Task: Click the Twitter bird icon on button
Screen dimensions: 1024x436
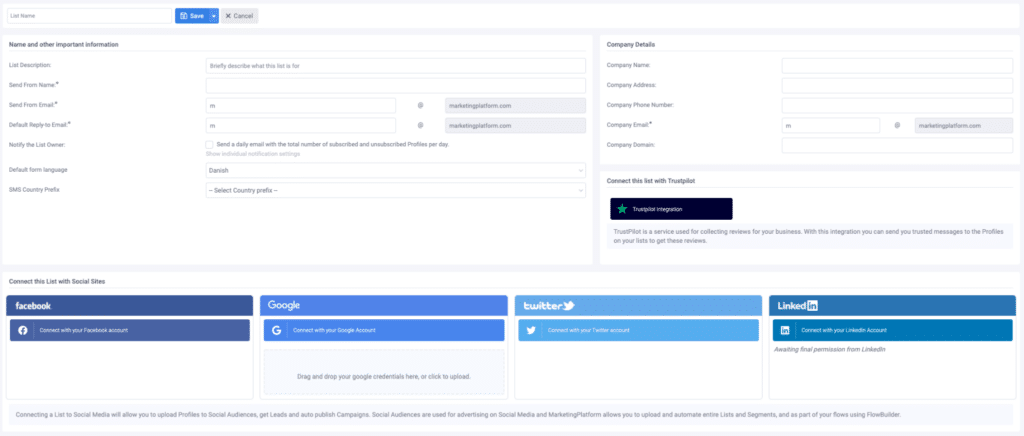Action: 531,330
